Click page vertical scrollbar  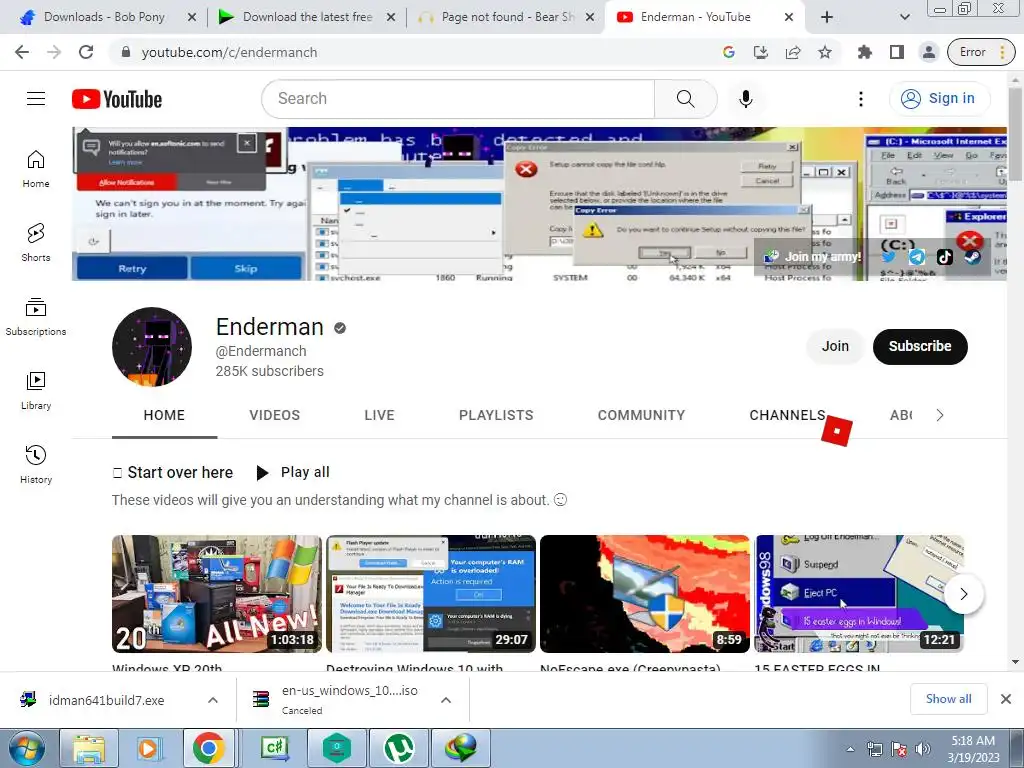click(1016, 134)
